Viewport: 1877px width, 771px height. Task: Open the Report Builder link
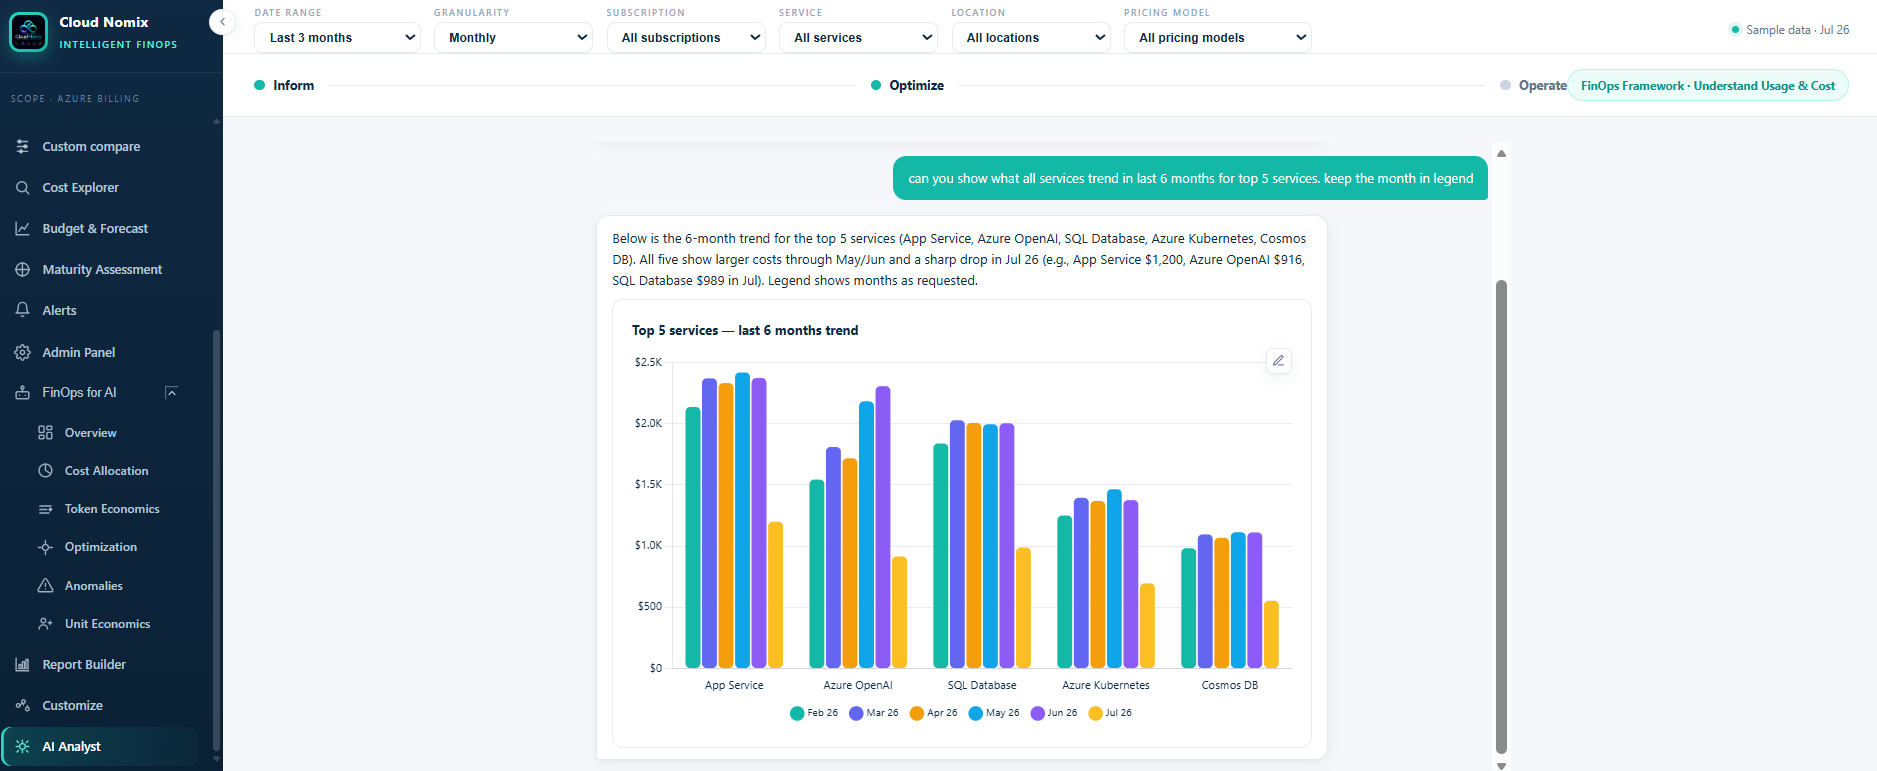tap(84, 664)
